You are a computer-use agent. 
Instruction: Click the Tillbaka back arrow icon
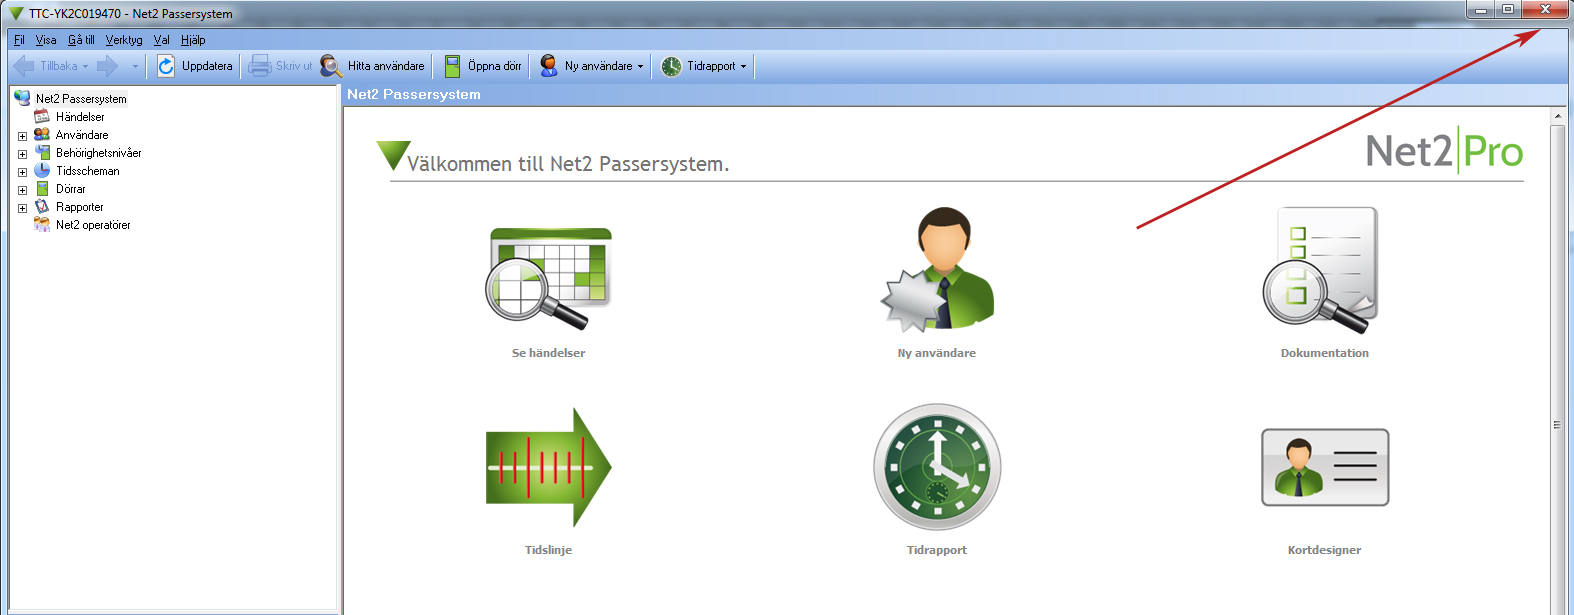(23, 66)
